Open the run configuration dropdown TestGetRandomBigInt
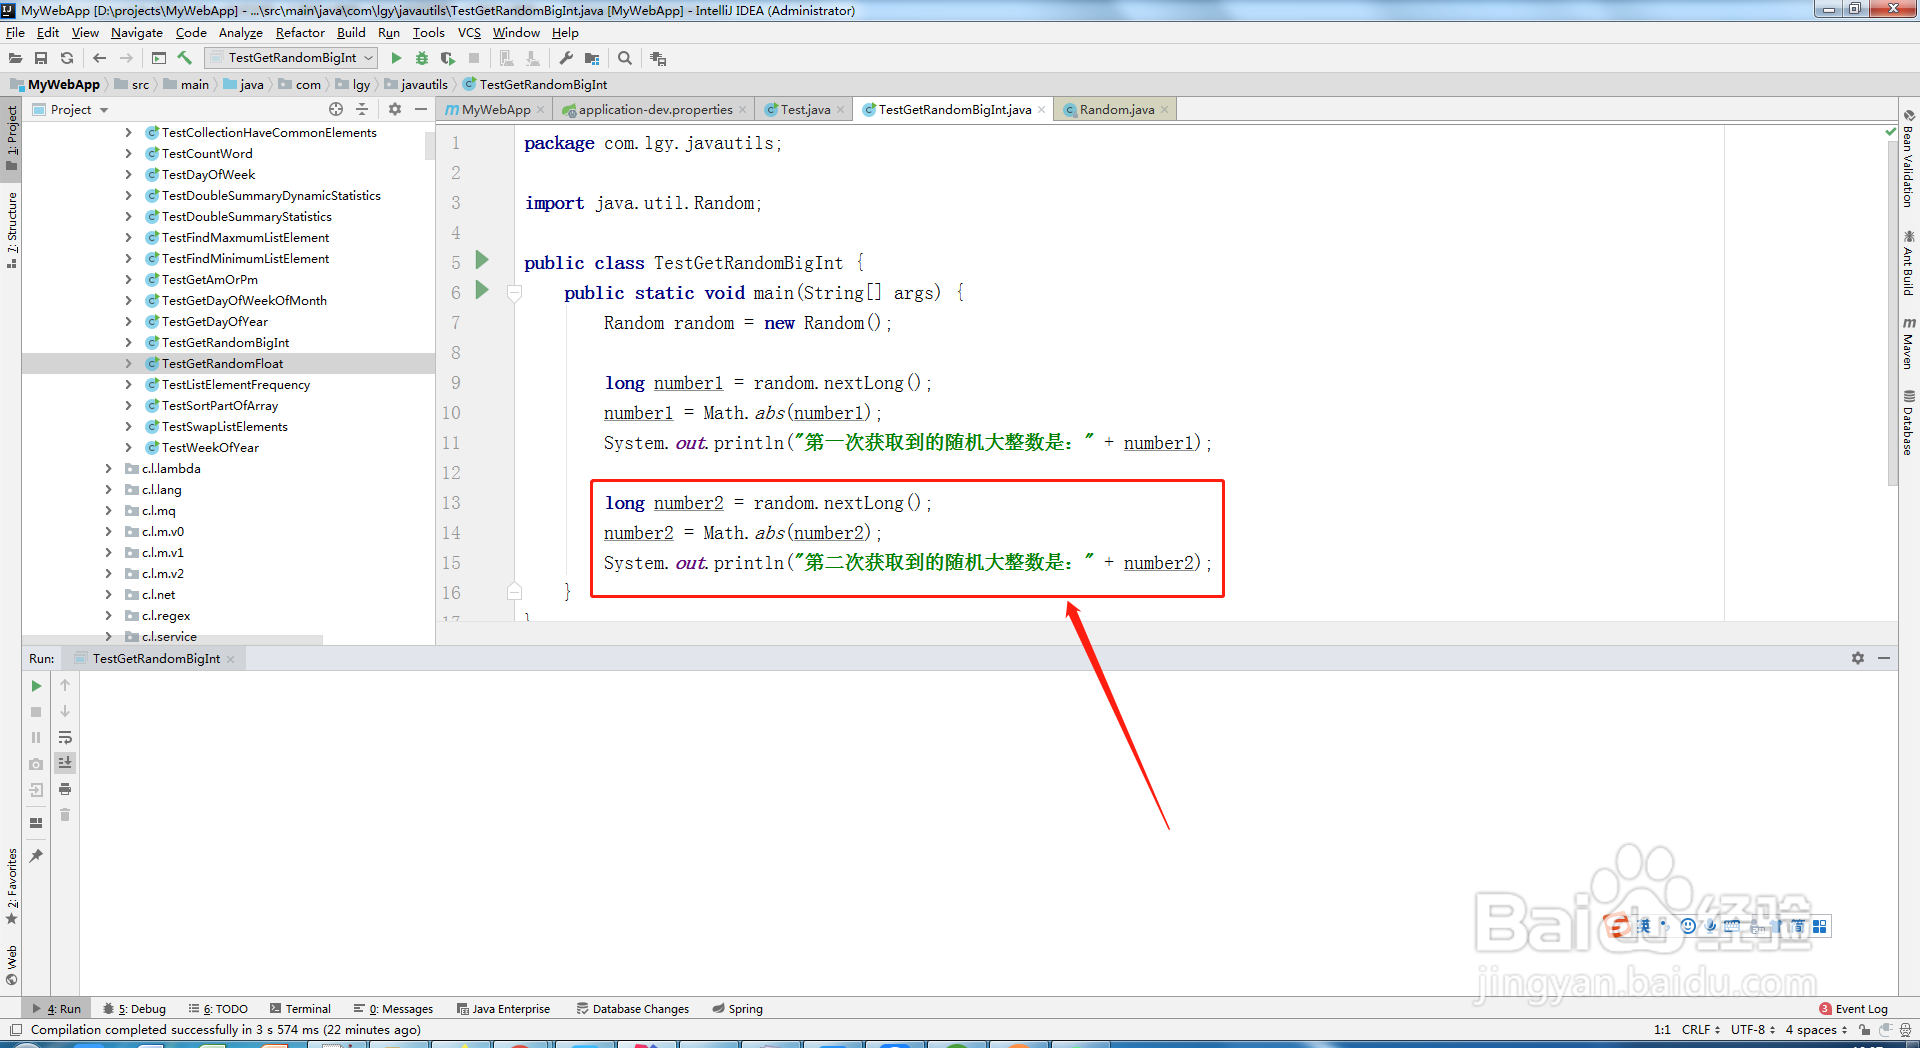1920x1048 pixels. pyautogui.click(x=291, y=58)
